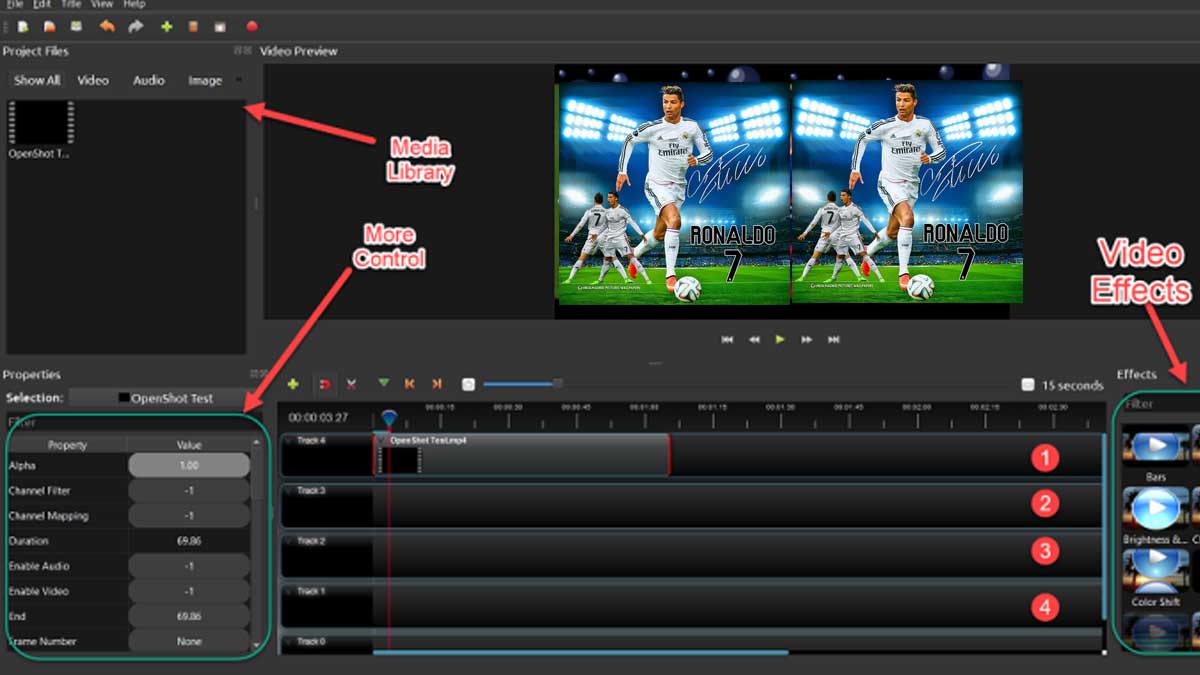The height and width of the screenshot is (675, 1200).
Task: Toggle snapping with the red magnet icon
Action: point(324,384)
